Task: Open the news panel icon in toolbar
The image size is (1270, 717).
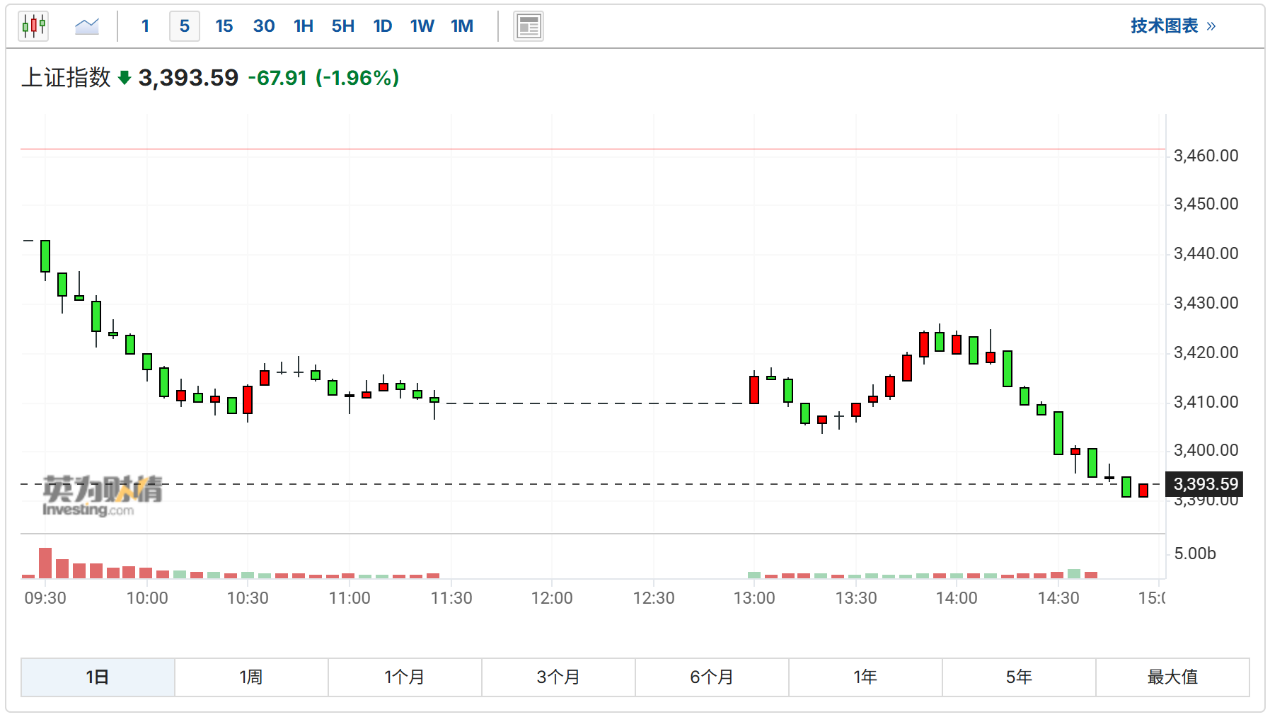Action: coord(528,26)
